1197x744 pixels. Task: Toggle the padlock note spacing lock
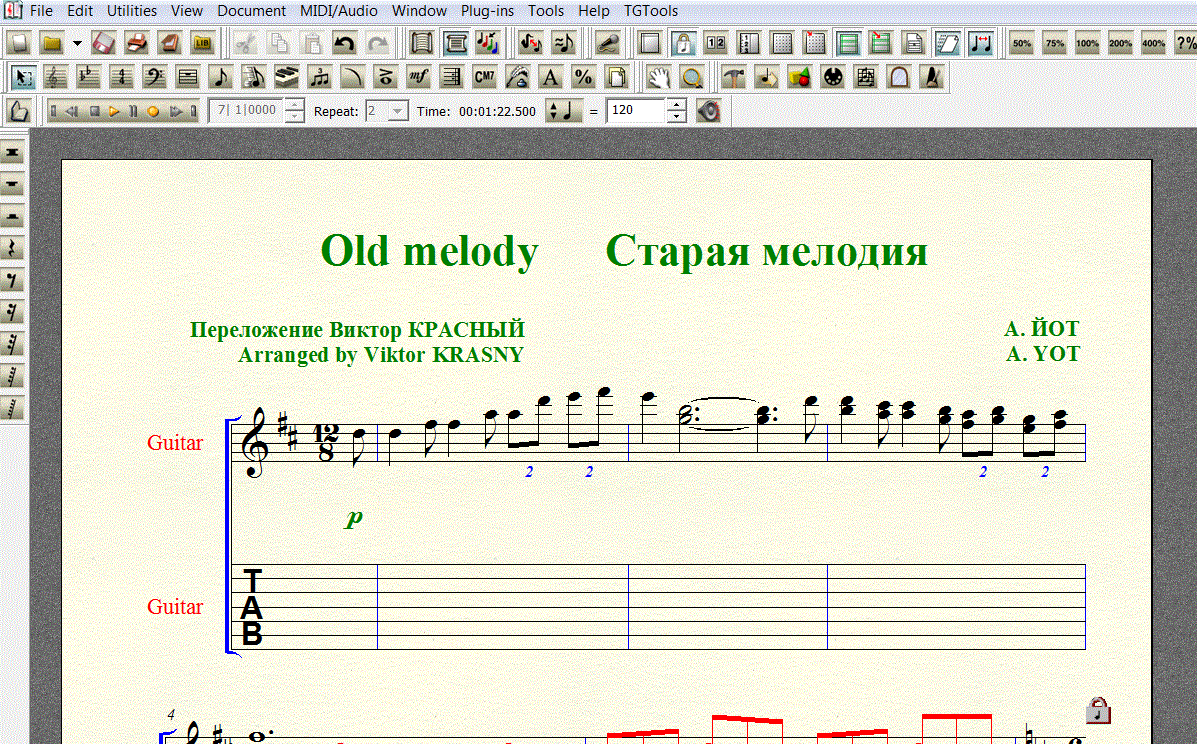pyautogui.click(x=683, y=43)
